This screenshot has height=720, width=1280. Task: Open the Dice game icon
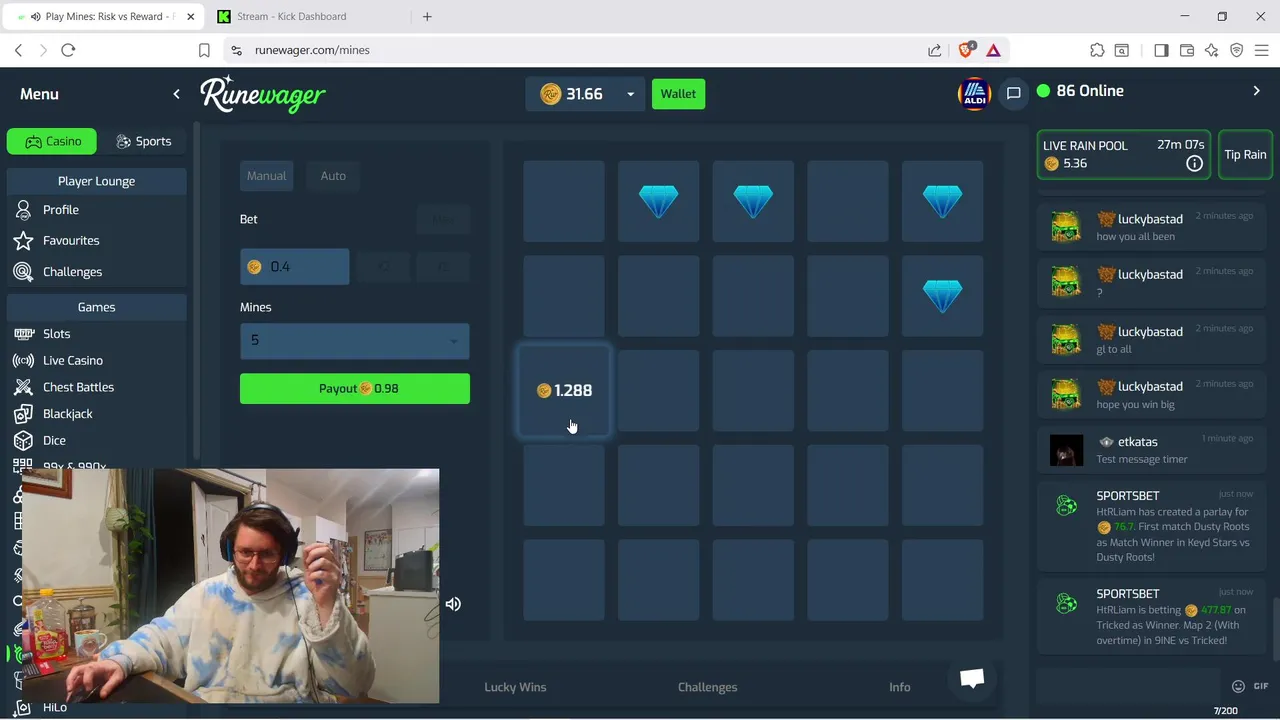click(23, 441)
